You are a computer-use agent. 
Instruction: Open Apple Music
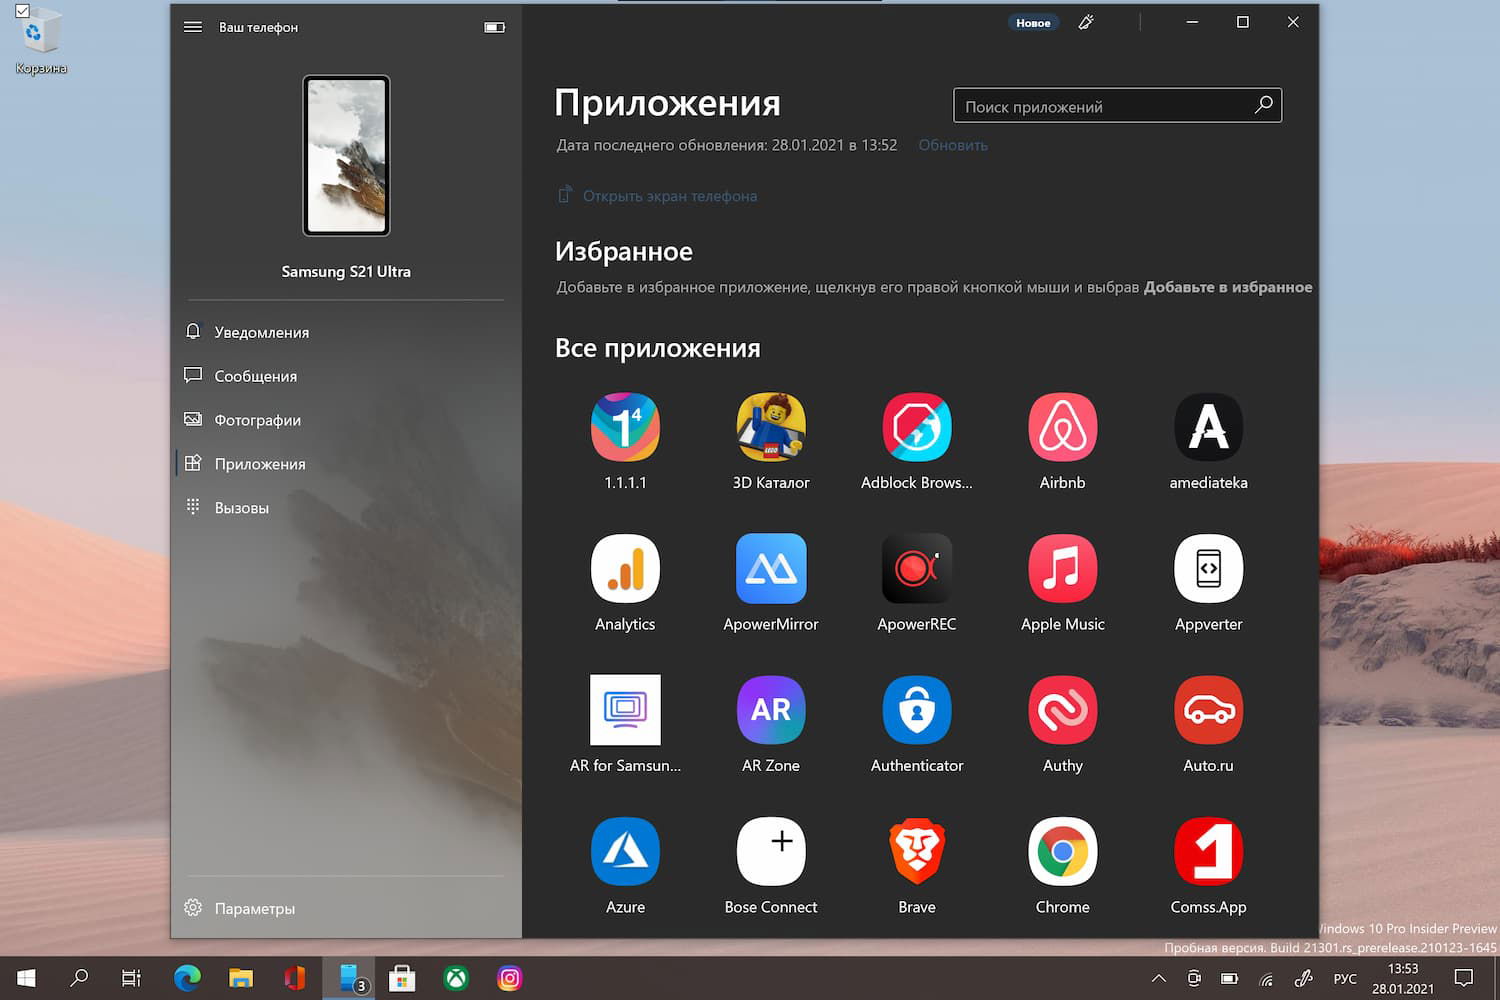[x=1061, y=568]
